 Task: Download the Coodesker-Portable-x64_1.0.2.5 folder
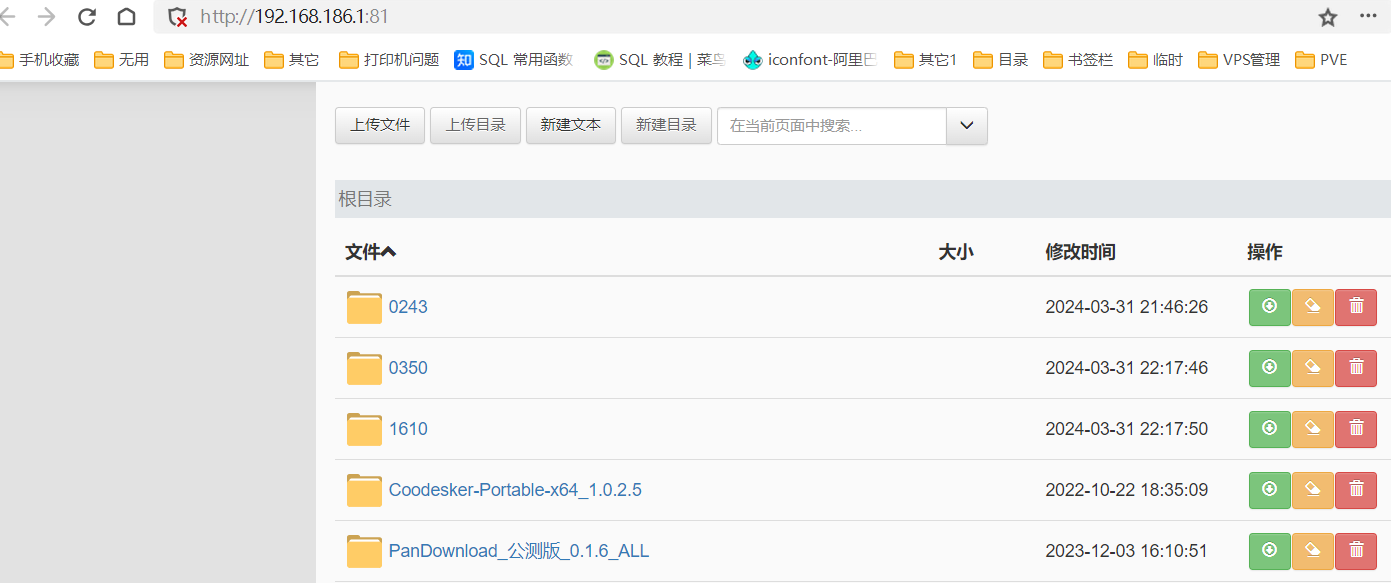tap(1269, 490)
